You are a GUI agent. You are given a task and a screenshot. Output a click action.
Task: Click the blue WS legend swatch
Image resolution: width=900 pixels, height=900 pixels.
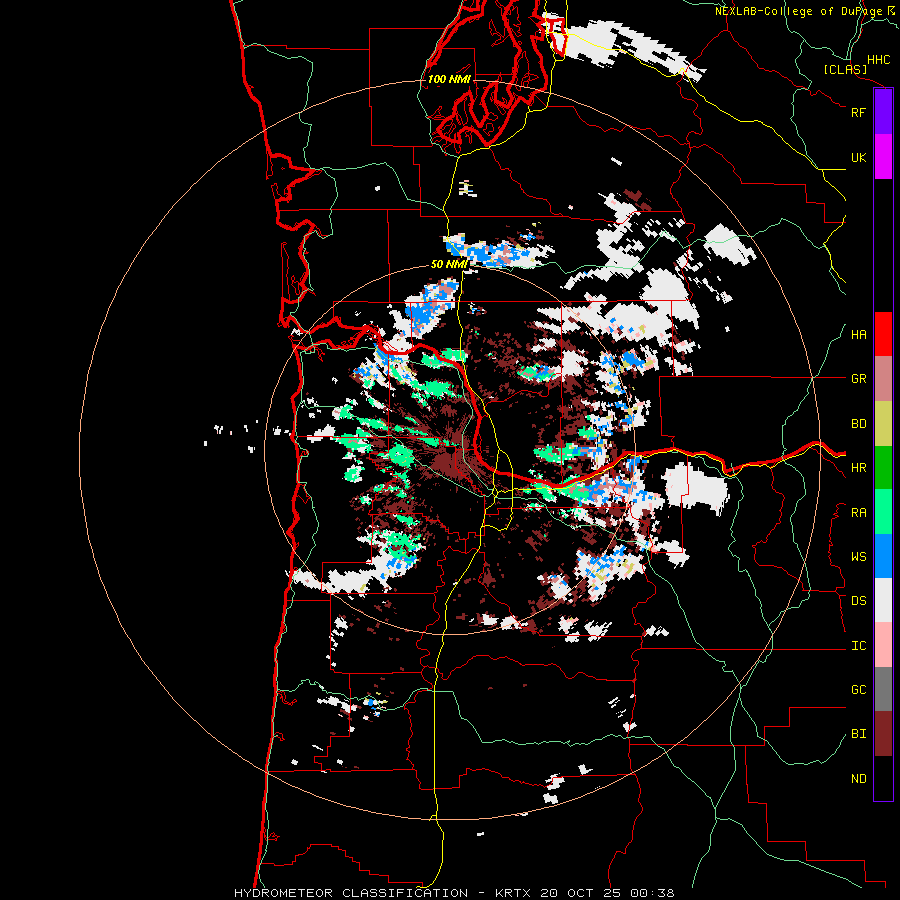(x=883, y=556)
